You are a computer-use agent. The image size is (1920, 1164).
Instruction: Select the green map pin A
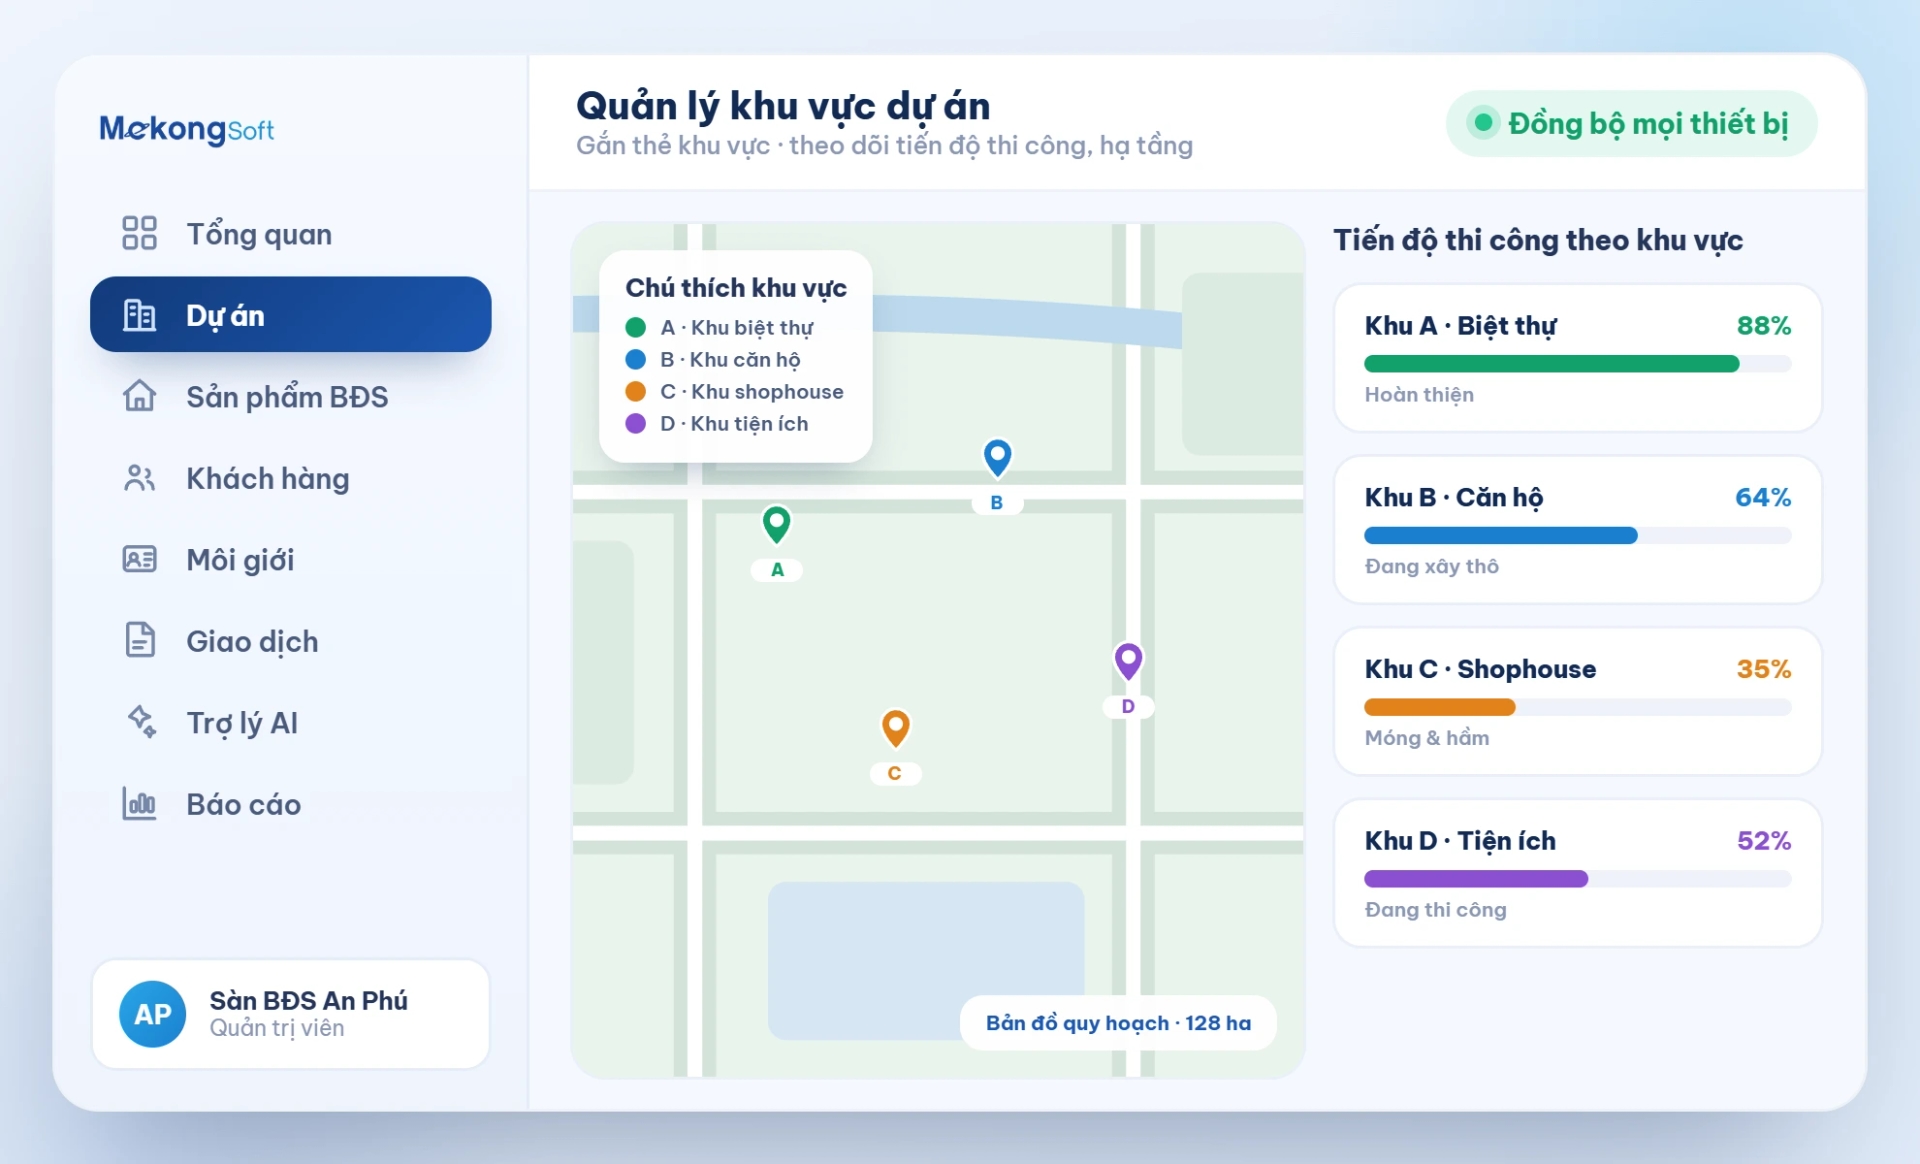point(777,524)
